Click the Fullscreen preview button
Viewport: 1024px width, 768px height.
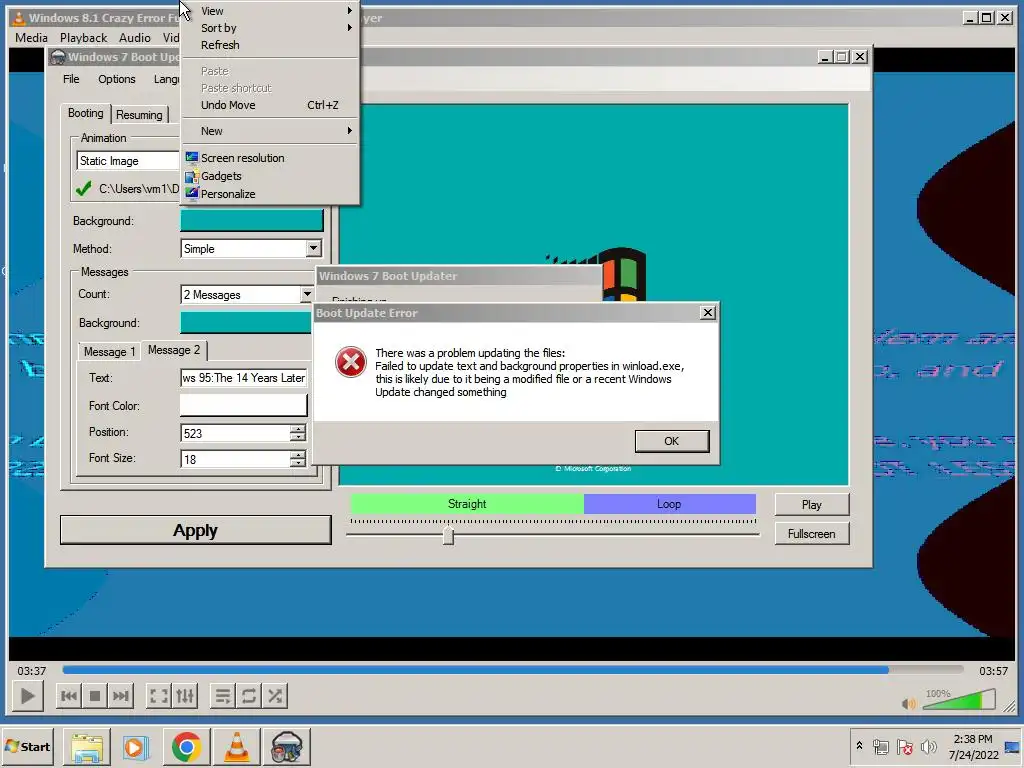(812, 534)
